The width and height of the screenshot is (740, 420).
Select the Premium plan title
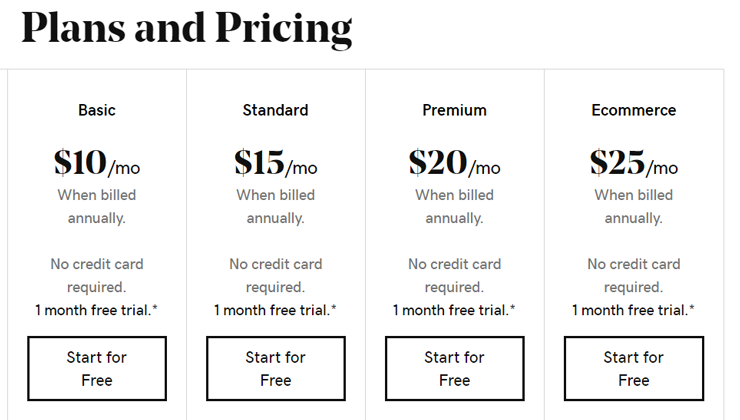pos(454,110)
